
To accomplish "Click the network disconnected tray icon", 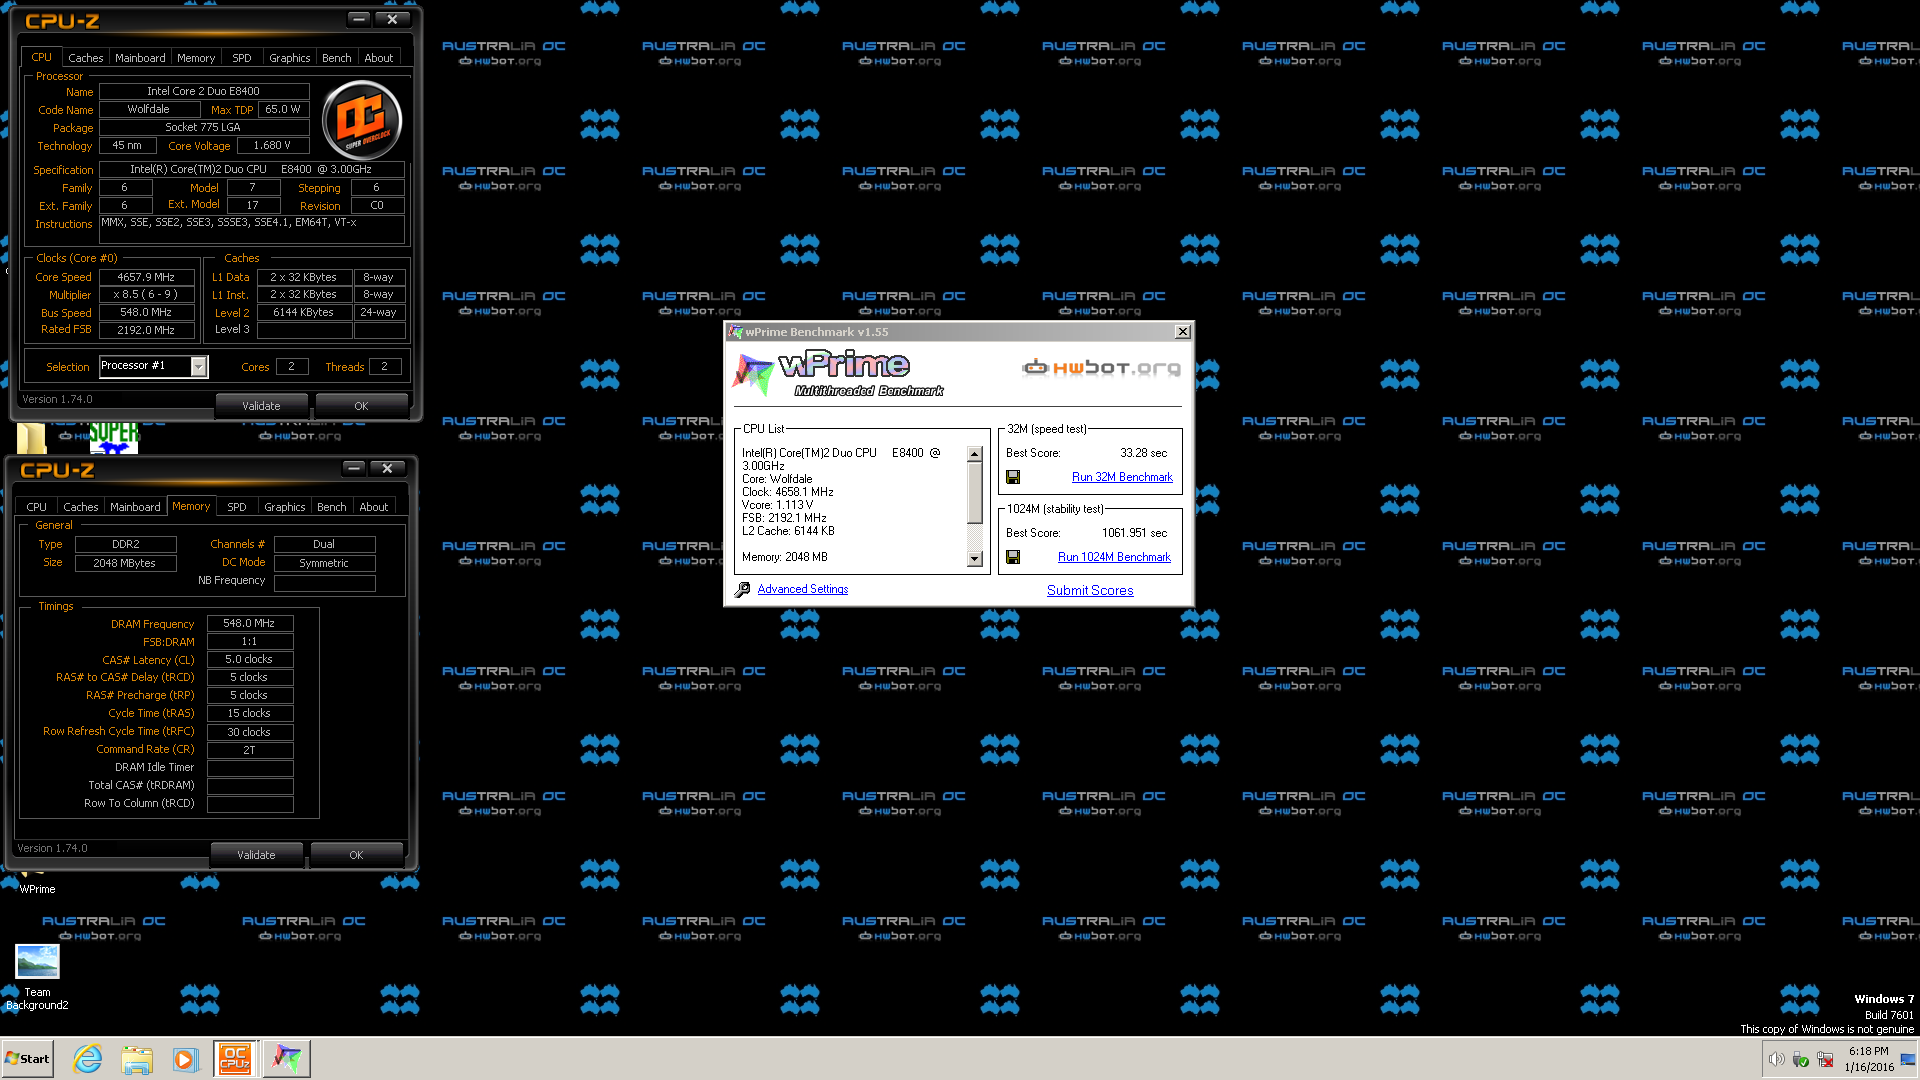I will click(1825, 1059).
